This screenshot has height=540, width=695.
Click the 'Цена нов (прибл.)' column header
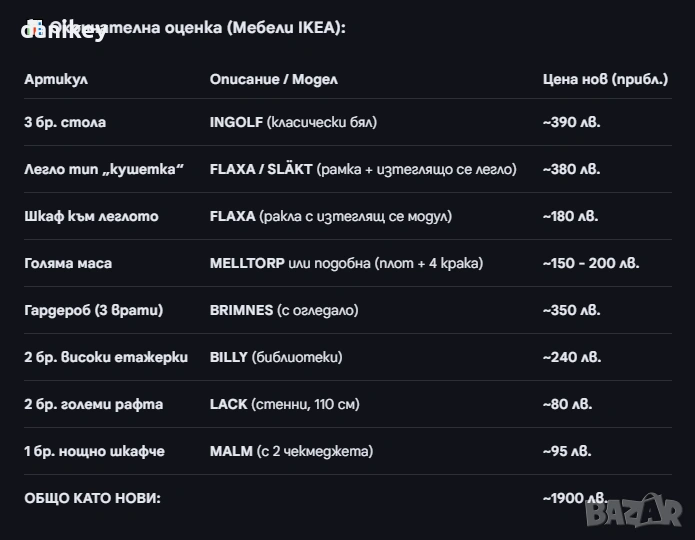pos(605,79)
